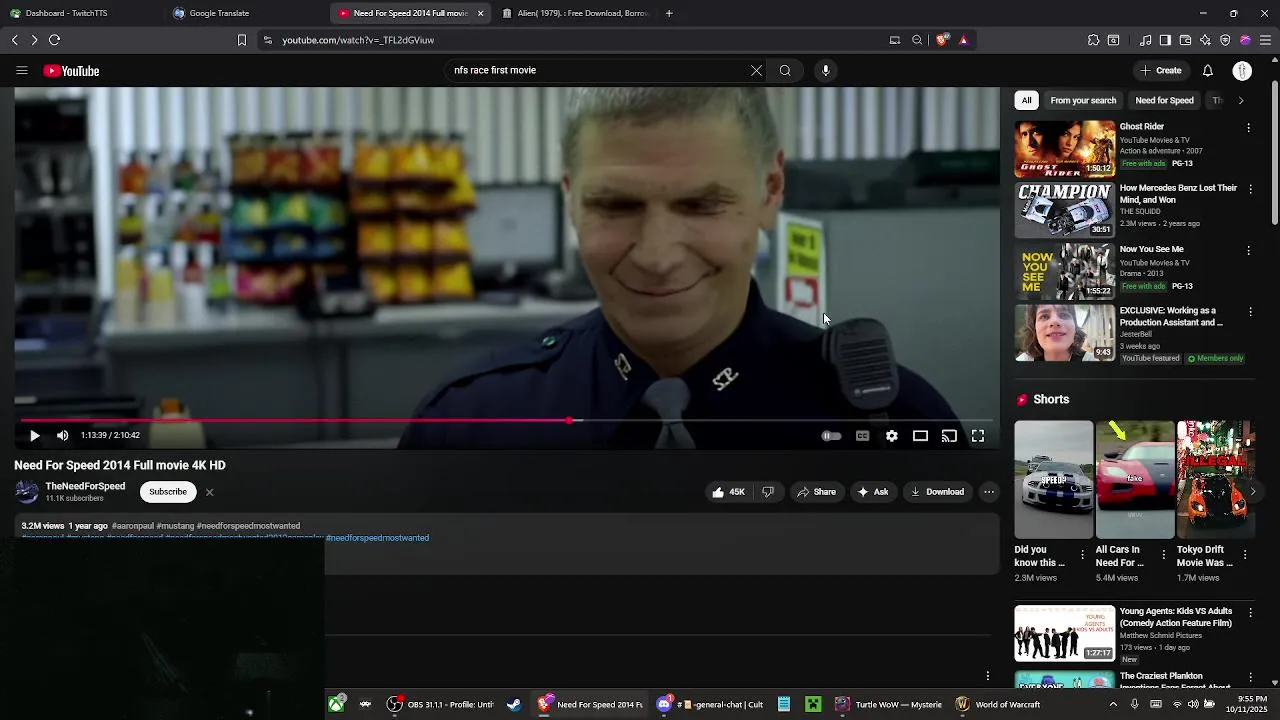This screenshot has width=1280, height=720.
Task: Open more actions menu beside Download
Action: click(988, 492)
